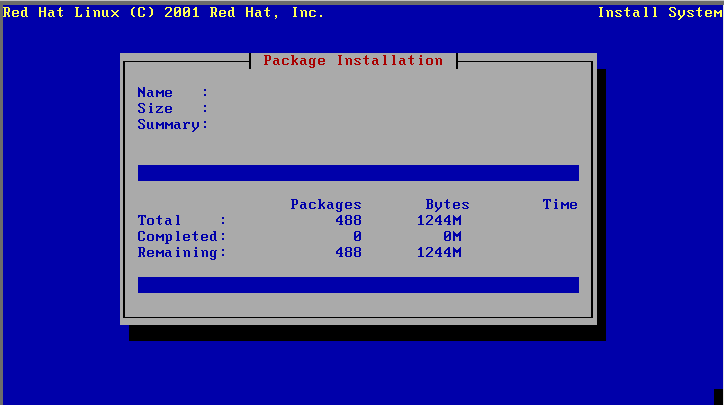Click the Red Hat Linux copyright header text
The height and width of the screenshot is (405, 724).
coord(163,13)
